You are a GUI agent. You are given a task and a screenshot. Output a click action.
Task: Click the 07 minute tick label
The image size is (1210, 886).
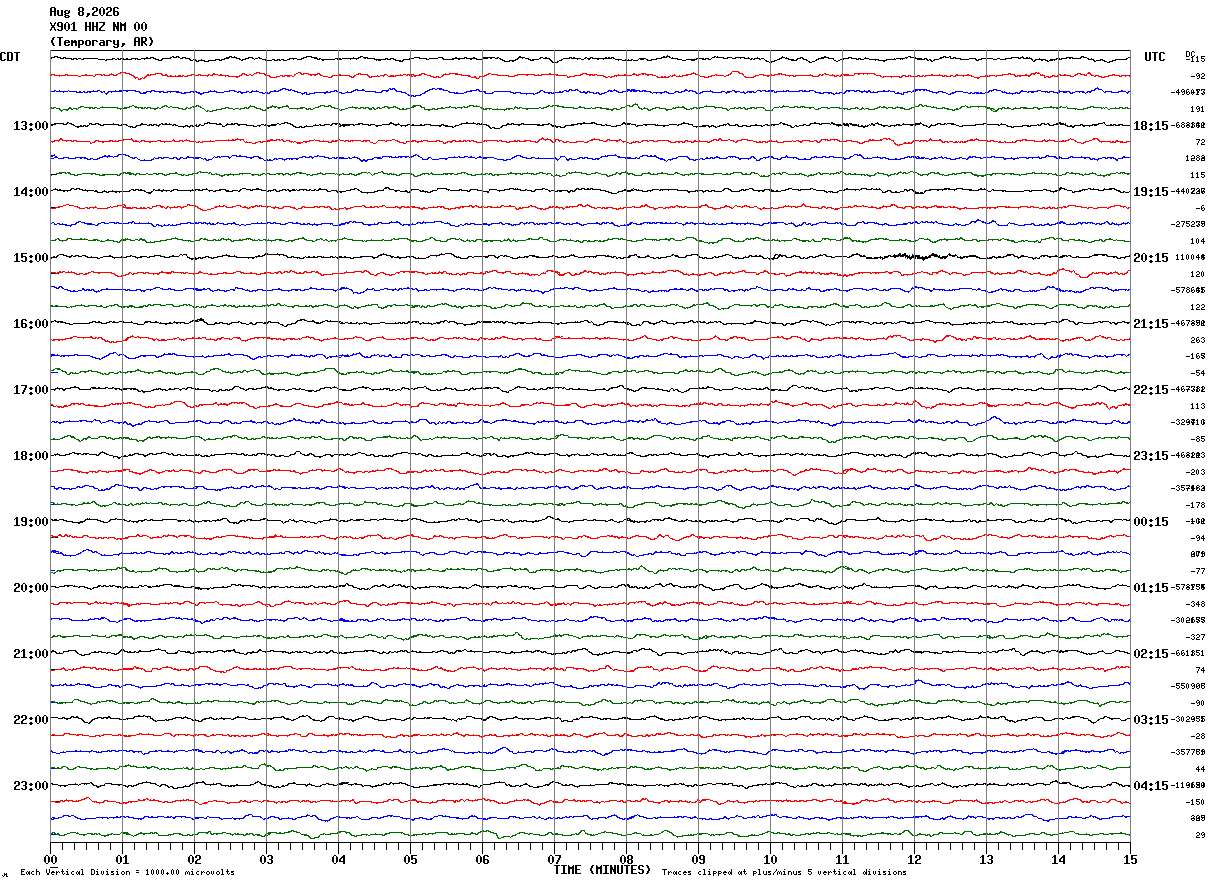[x=554, y=859]
